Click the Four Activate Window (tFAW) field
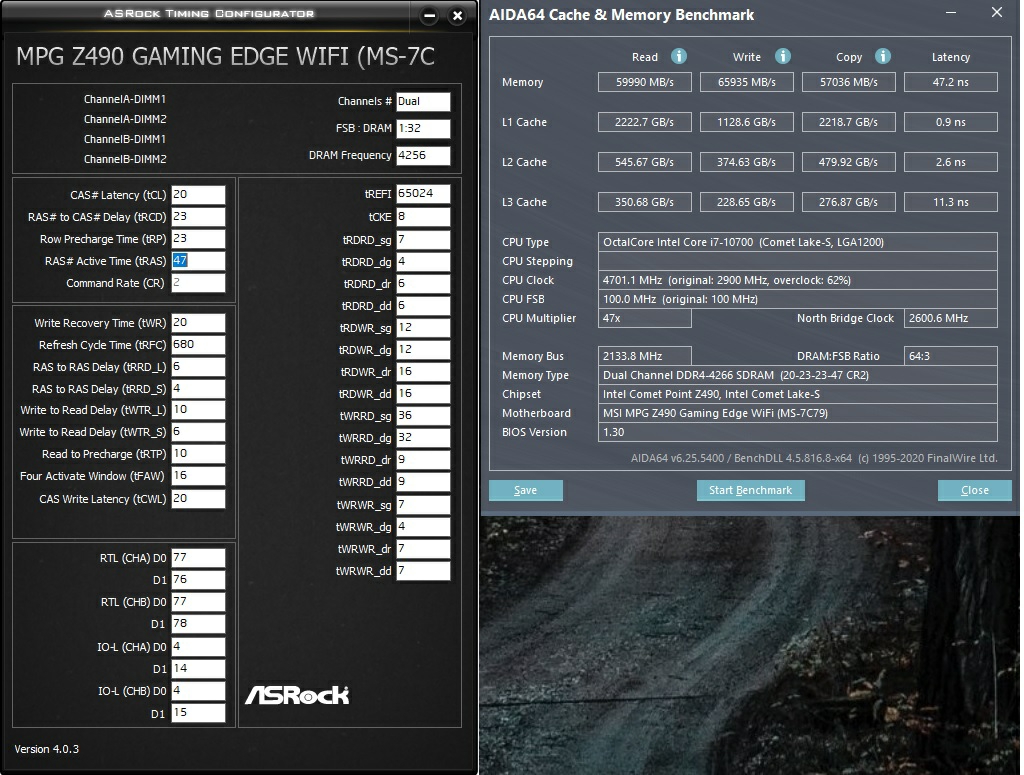1024x775 pixels. click(199, 476)
